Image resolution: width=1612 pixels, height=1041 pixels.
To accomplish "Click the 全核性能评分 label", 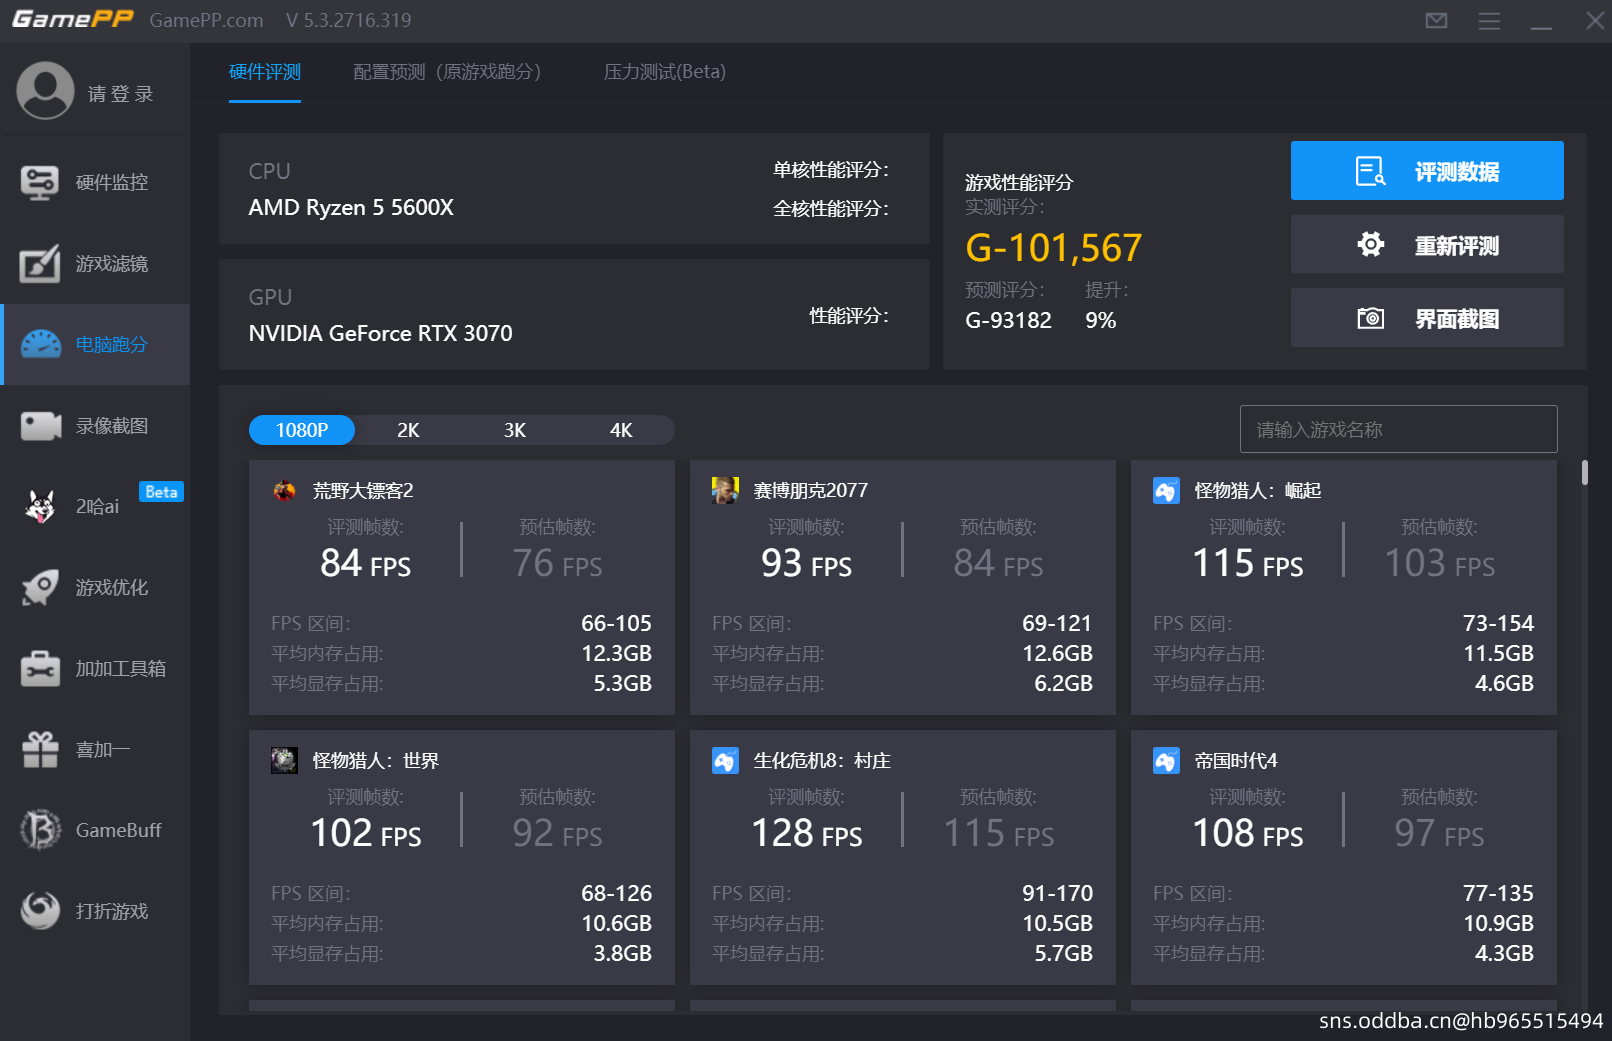I will coord(831,209).
